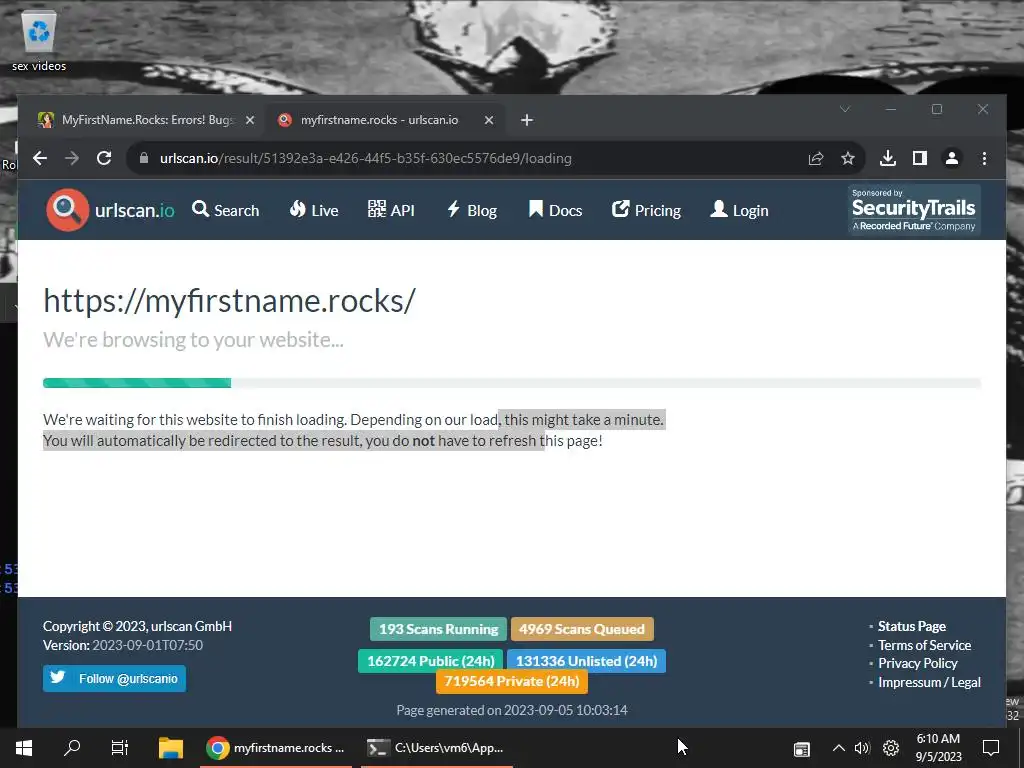
Task: Go to the Blog page
Action: (472, 210)
